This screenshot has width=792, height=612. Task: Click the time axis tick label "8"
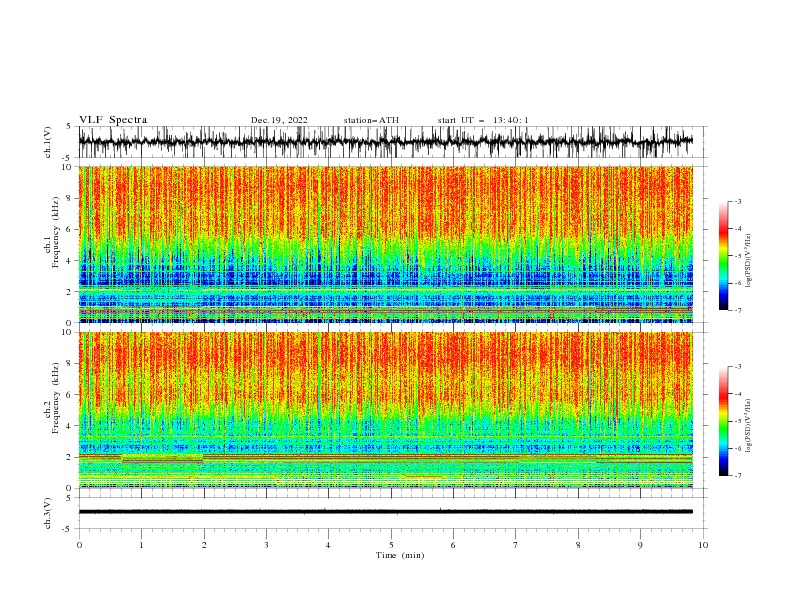point(578,545)
